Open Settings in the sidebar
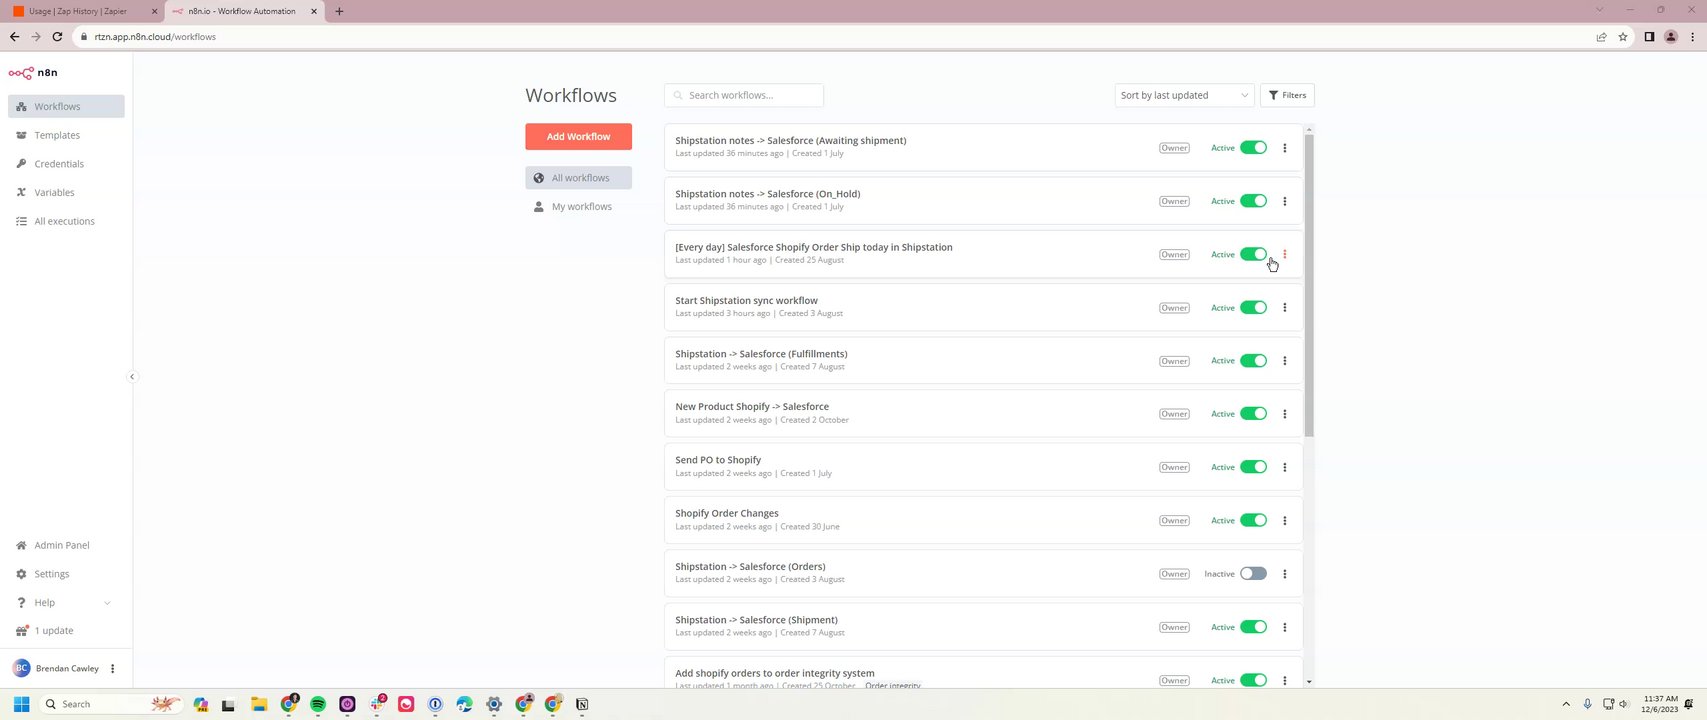1707x720 pixels. pos(66,574)
